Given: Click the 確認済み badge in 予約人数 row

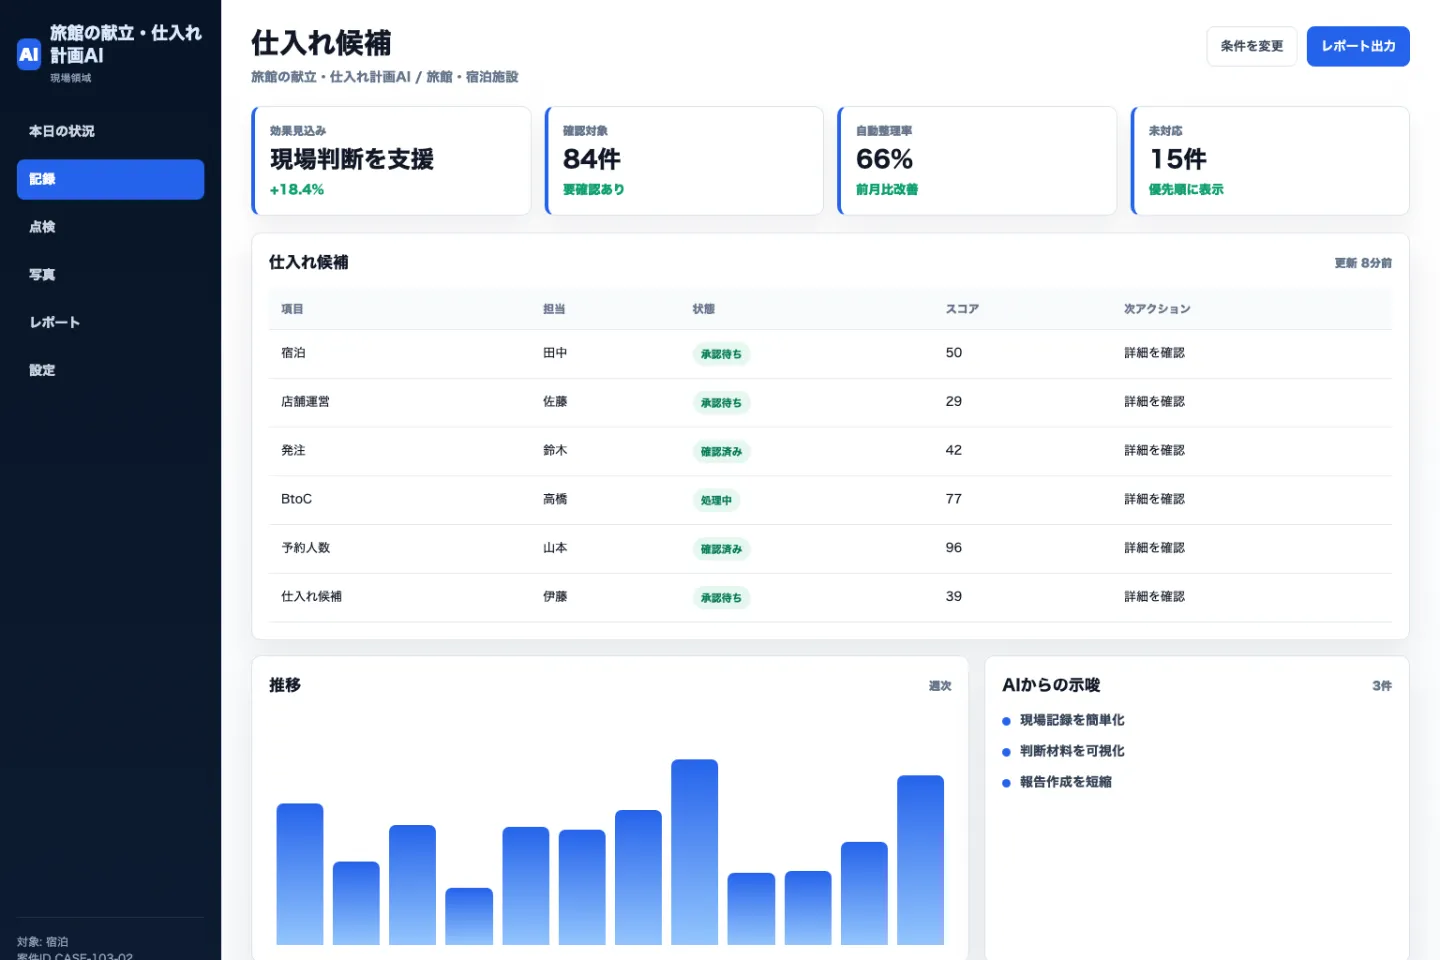Looking at the screenshot, I should [x=721, y=549].
